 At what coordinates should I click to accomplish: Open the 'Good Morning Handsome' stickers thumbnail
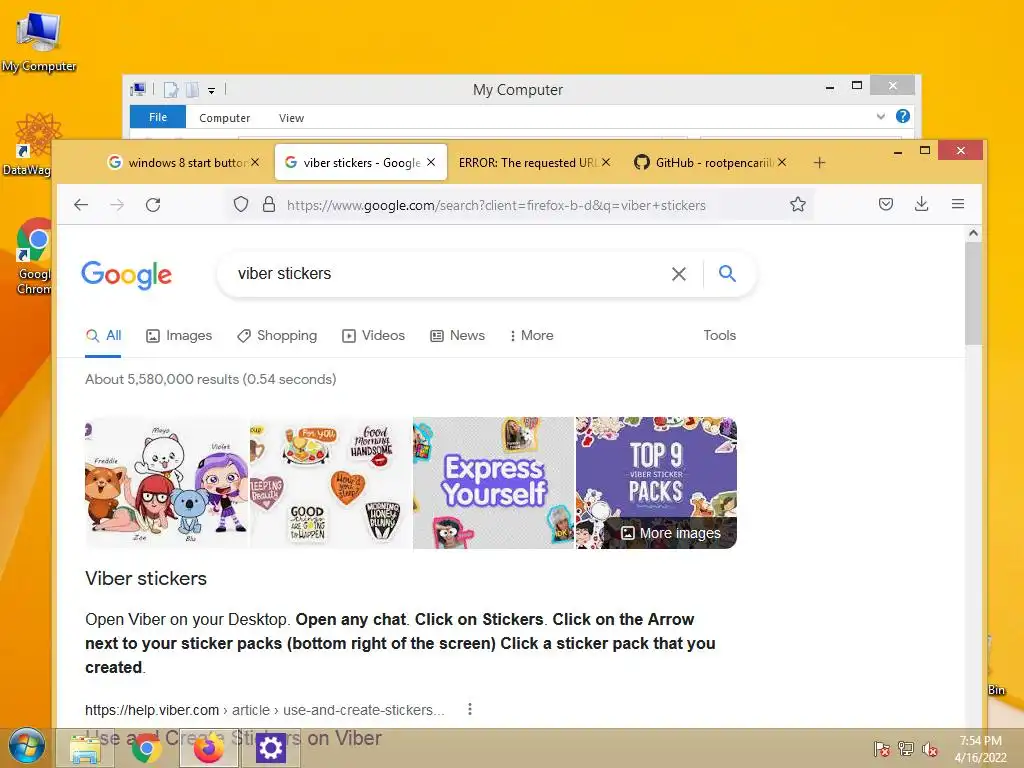pos(331,483)
